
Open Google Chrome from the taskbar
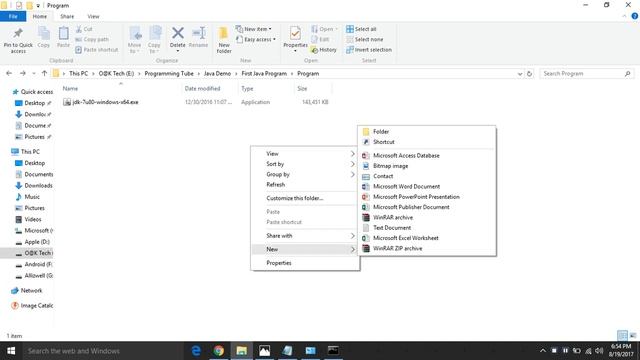pyautogui.click(x=219, y=351)
